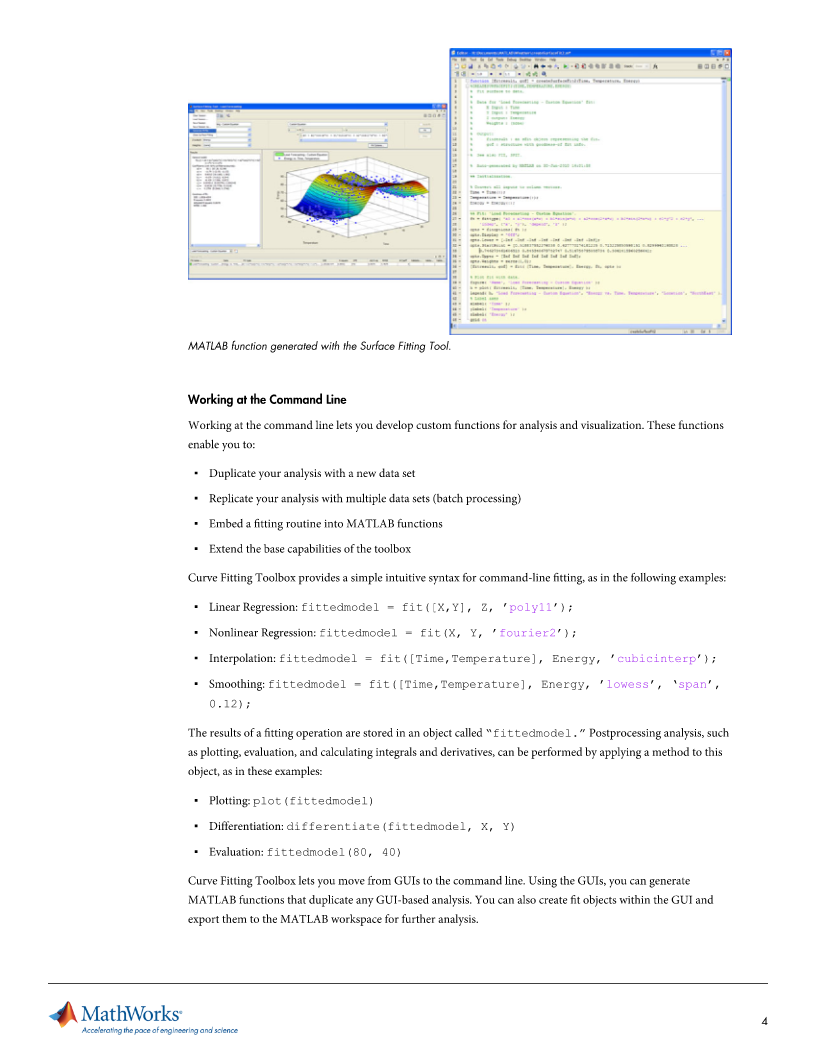Viewport: 816px width, 1056px height.
Task: Select the caption 'MATLAB function generated with the Surface Fitting Tool'
Action: tap(319, 346)
